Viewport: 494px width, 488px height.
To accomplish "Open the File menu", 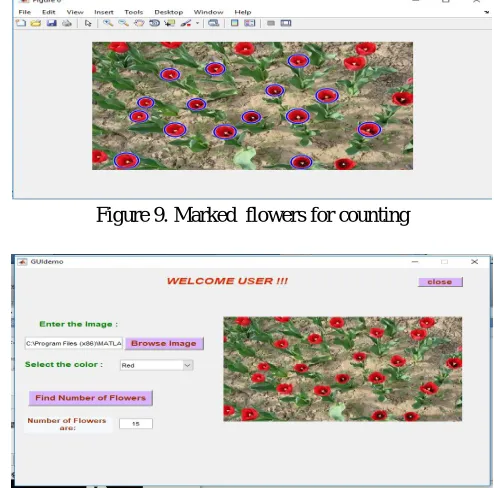I will click(25, 12).
